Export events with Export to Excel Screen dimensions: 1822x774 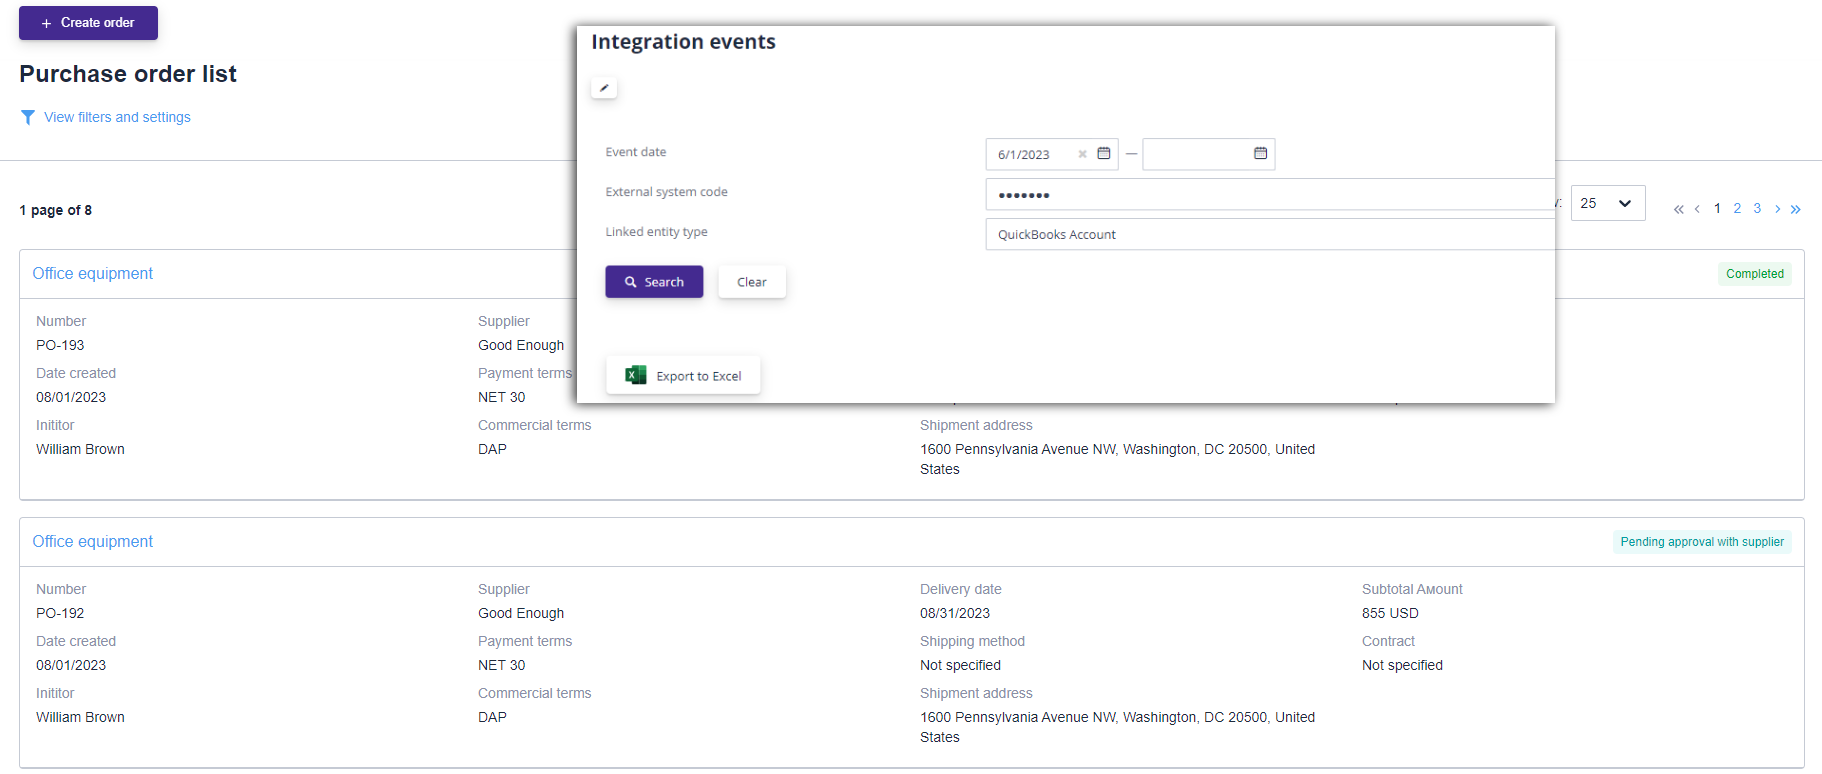(x=683, y=376)
